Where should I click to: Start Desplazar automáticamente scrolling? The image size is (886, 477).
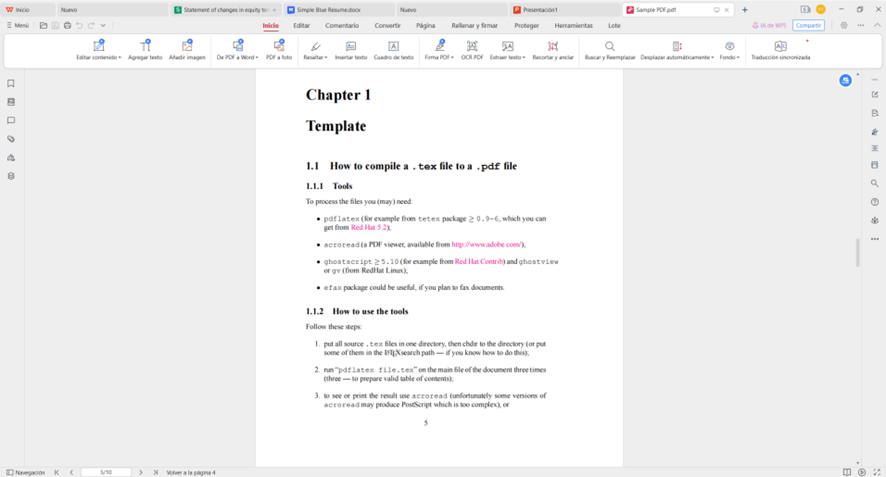677,50
